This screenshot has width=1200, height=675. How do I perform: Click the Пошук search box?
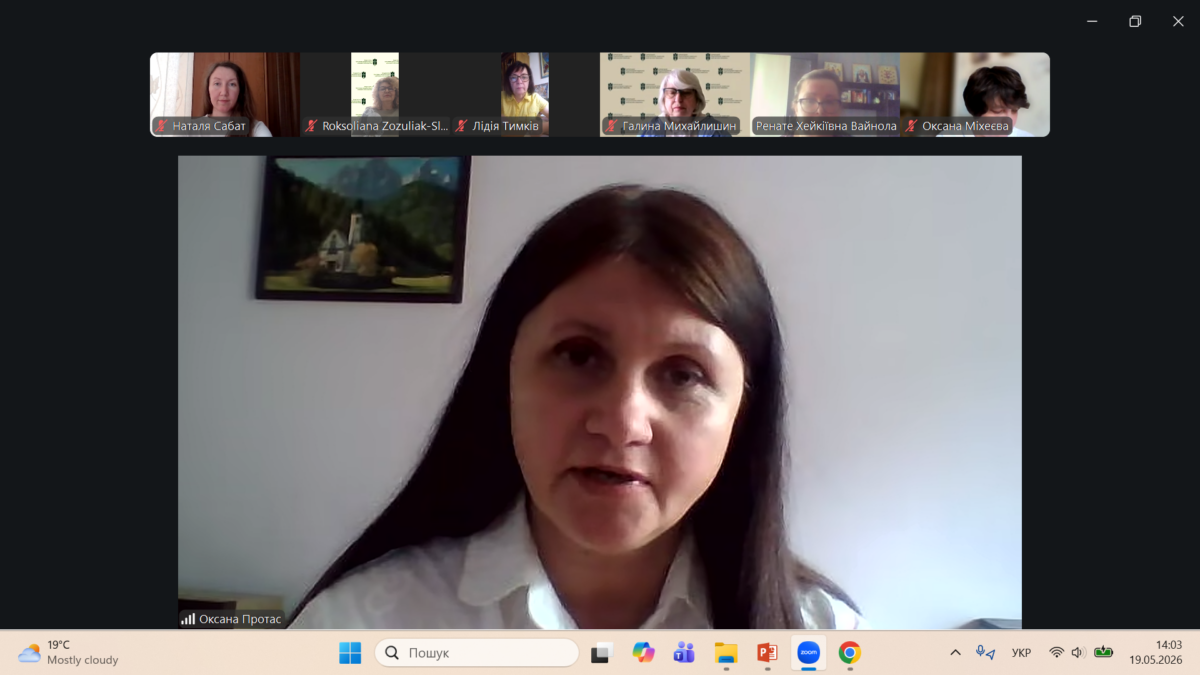(477, 653)
